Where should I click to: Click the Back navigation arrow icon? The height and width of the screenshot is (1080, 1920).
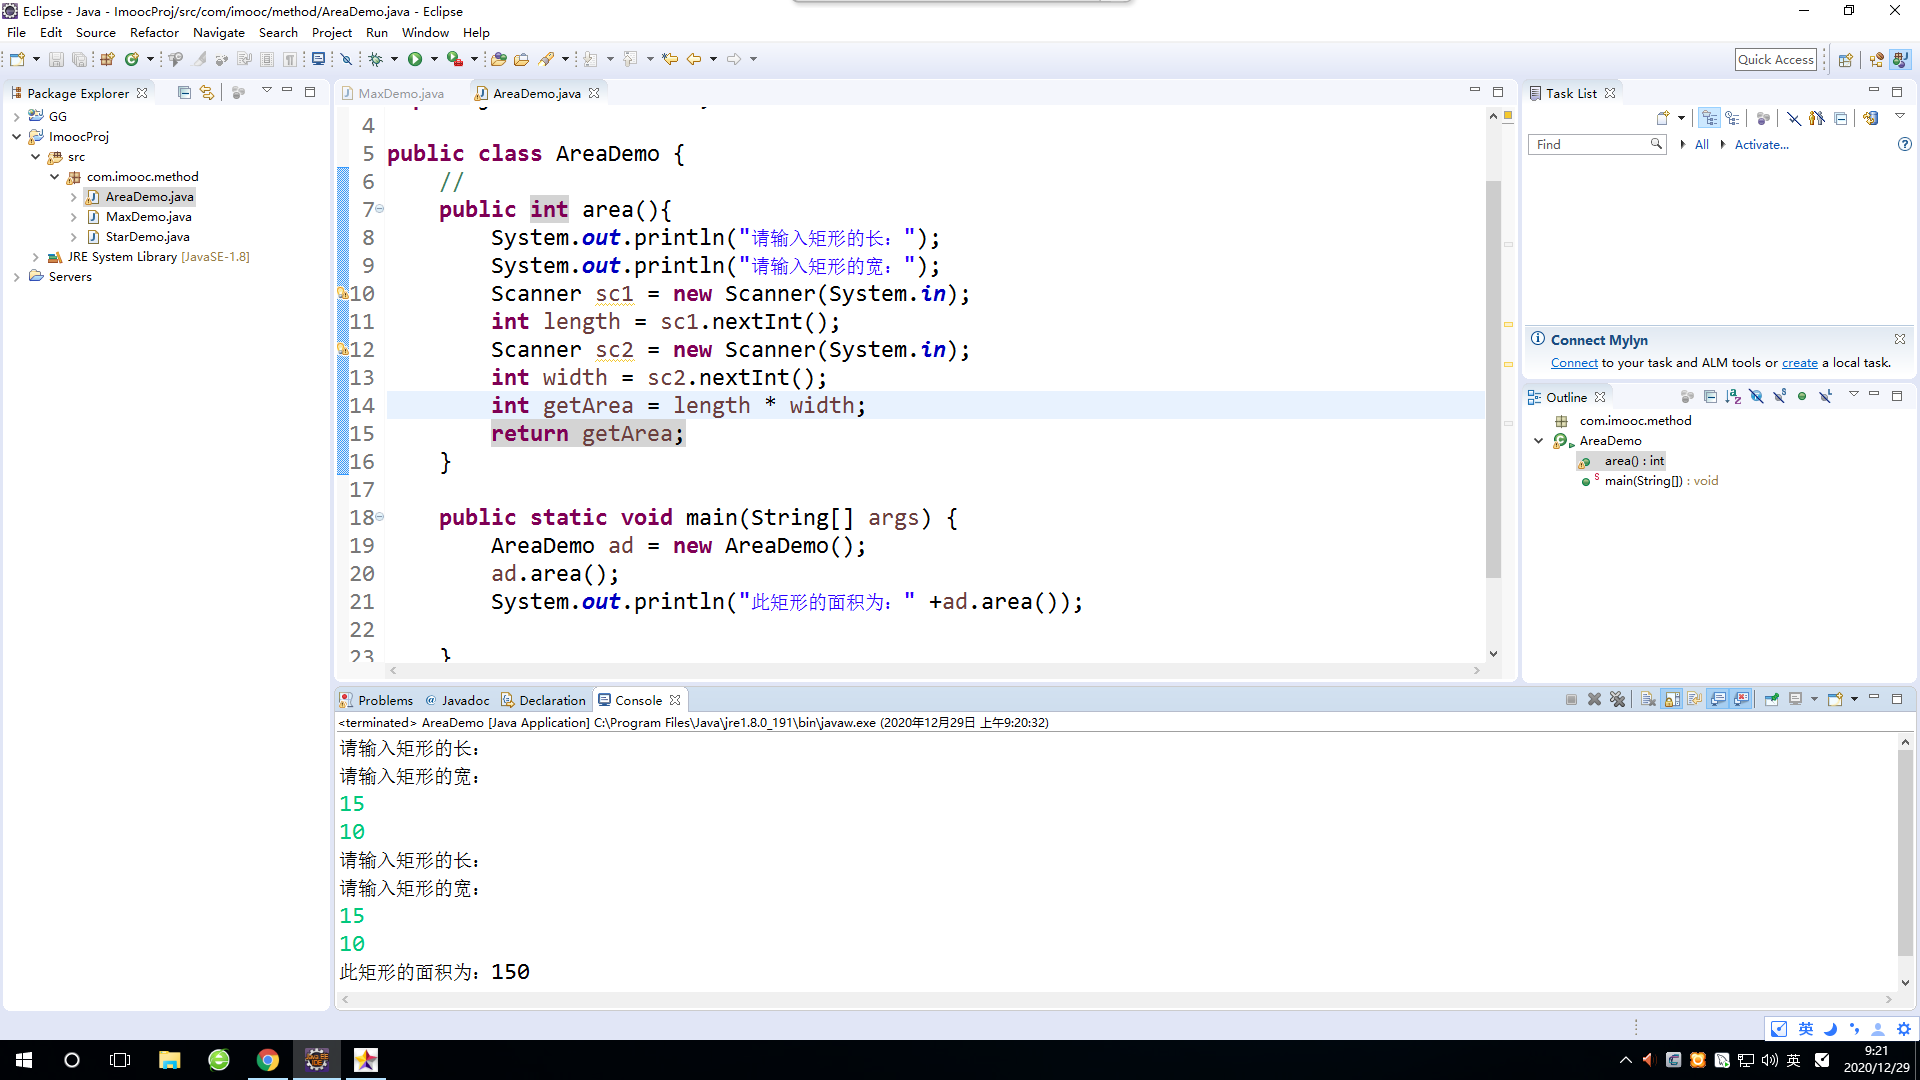pyautogui.click(x=694, y=59)
